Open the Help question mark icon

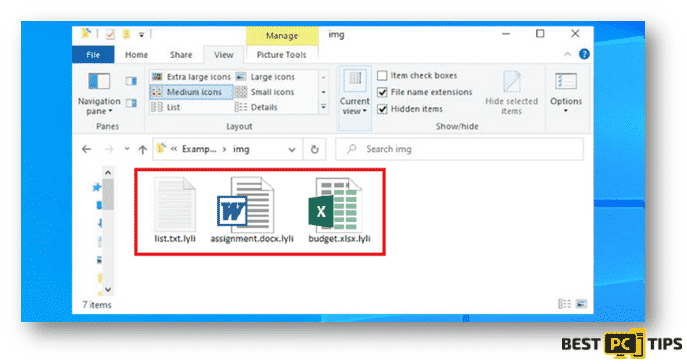pos(584,54)
